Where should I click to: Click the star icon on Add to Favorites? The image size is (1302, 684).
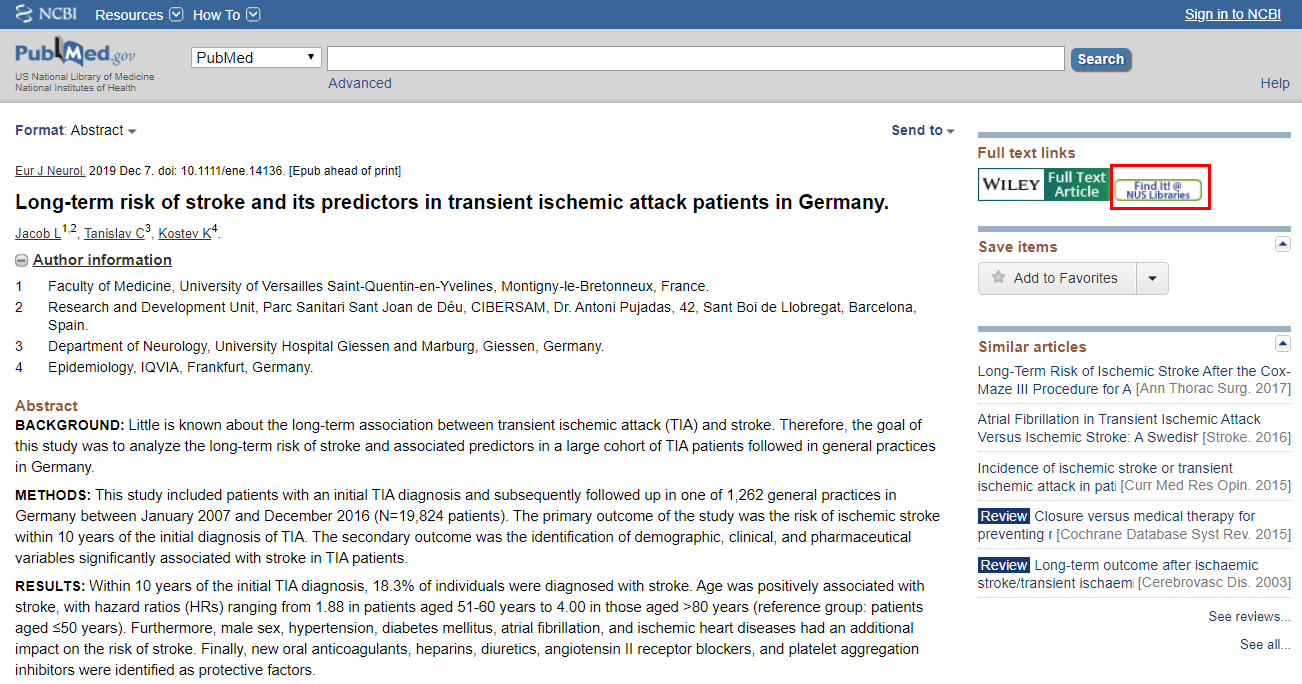pyautogui.click(x=997, y=278)
